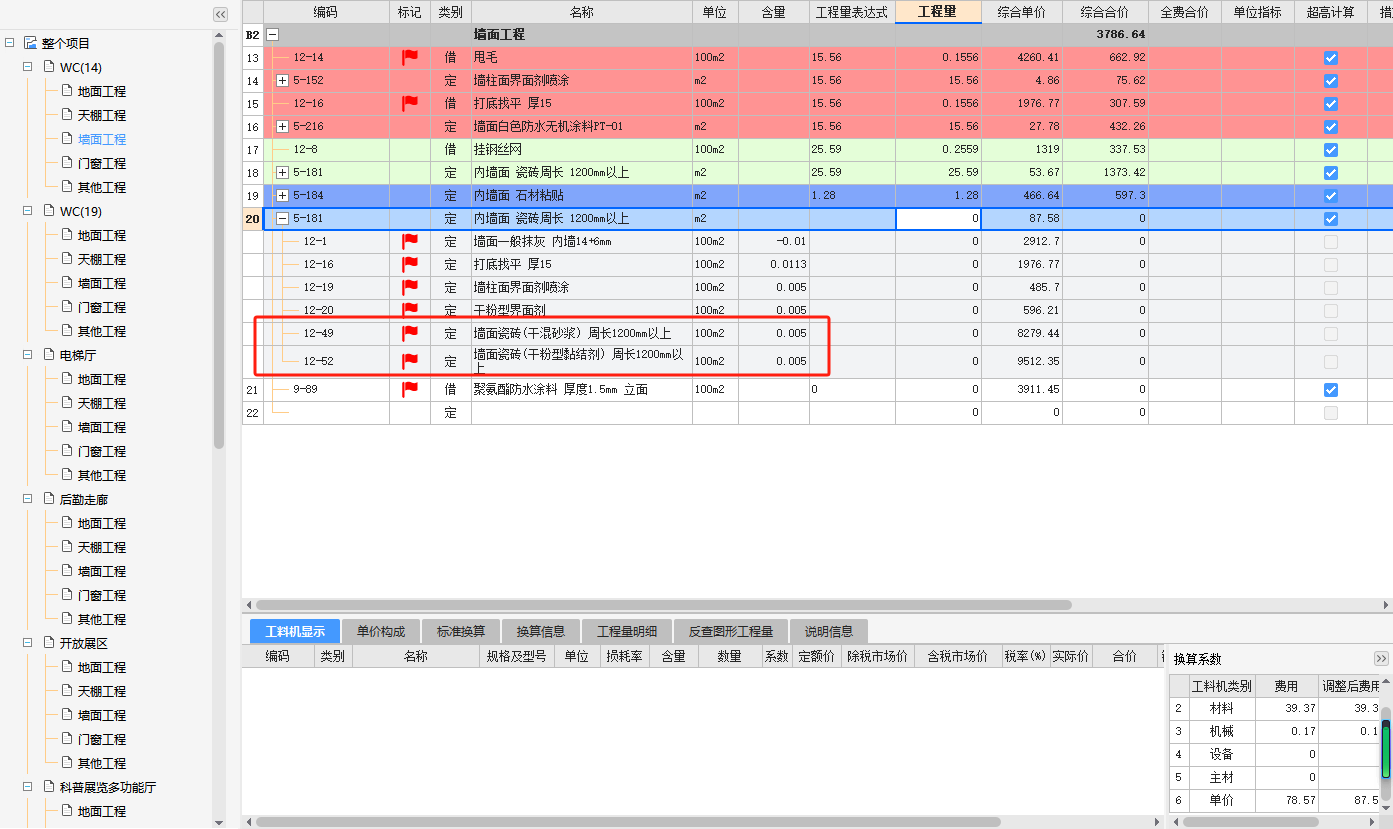Click the red flag on sub-row 12-49
Screen dimensions: 1393x829
coord(410,333)
